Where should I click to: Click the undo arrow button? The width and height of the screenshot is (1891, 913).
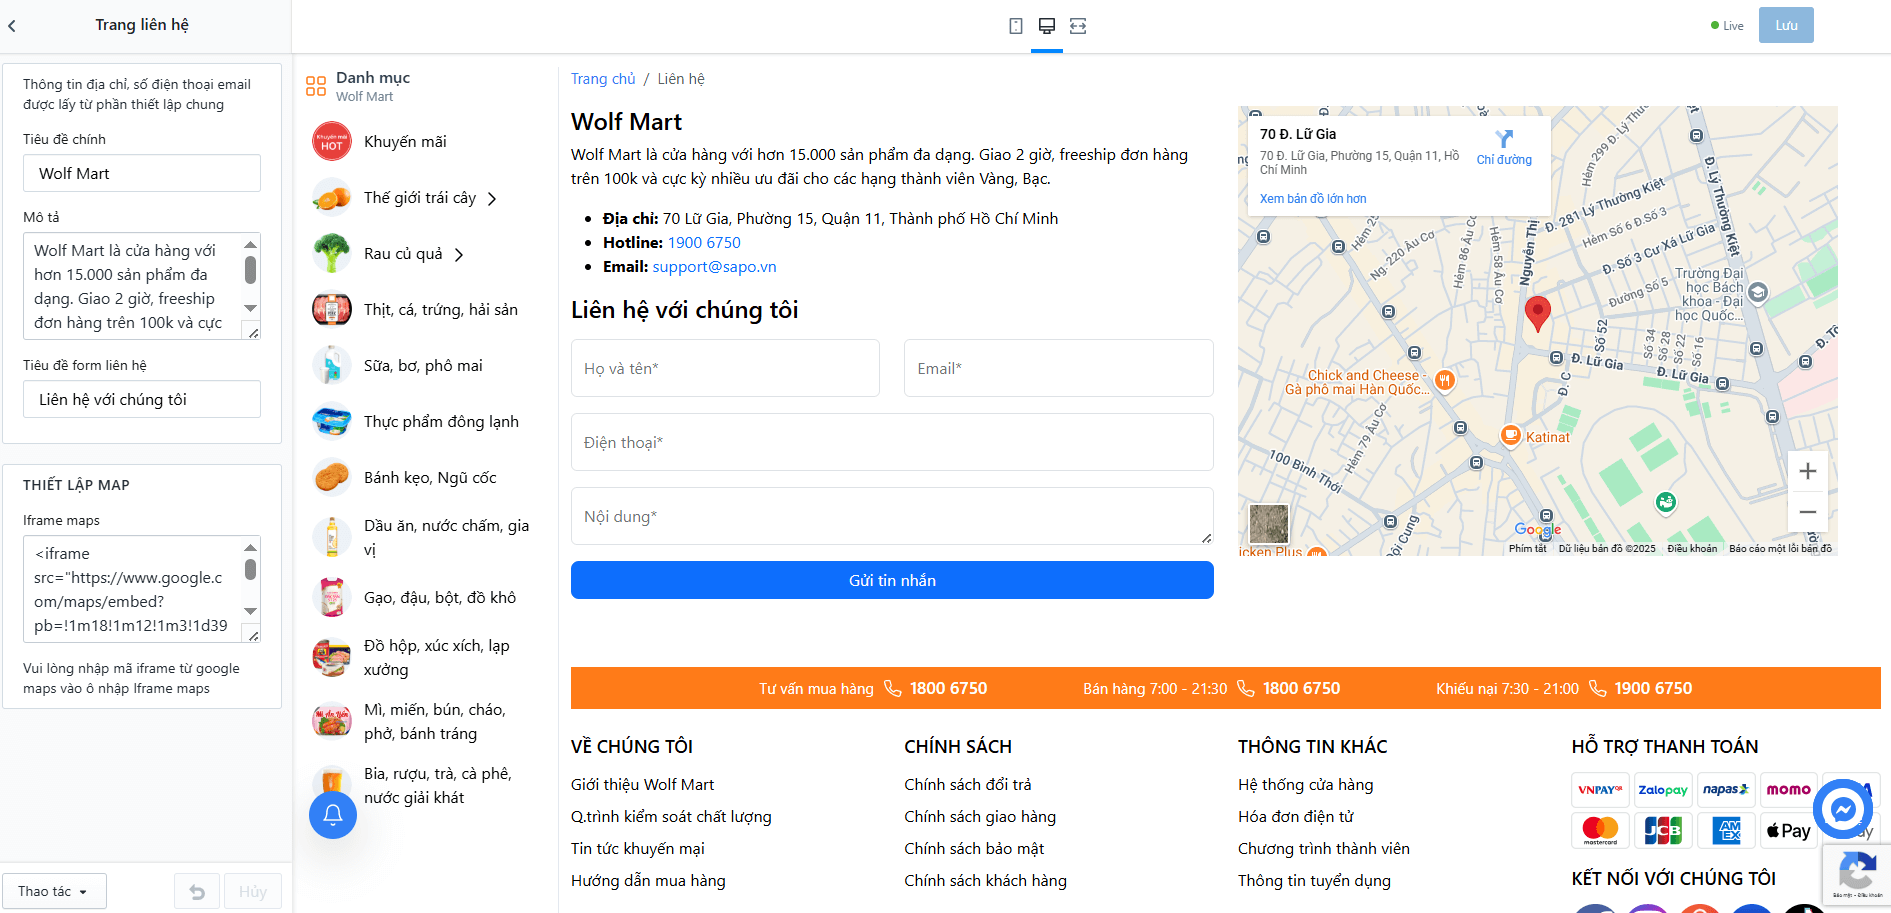pyautogui.click(x=197, y=892)
